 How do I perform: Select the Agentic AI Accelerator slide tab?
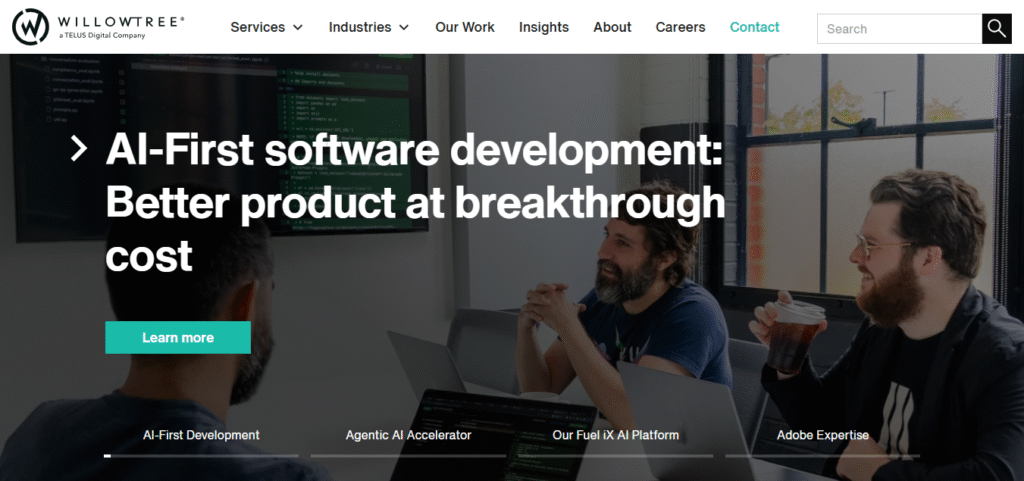[408, 435]
